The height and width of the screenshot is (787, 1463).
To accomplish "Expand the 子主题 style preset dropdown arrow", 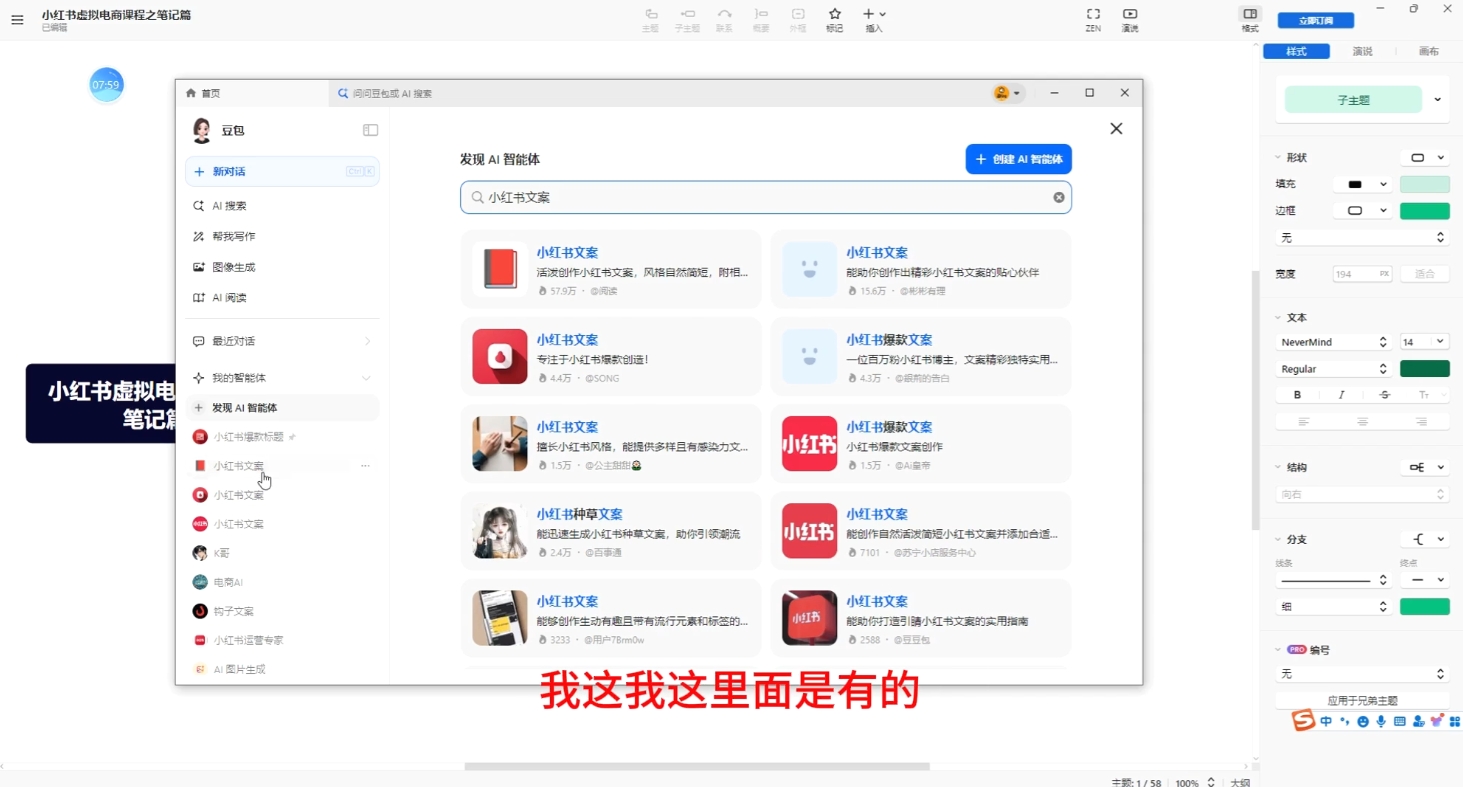I will coord(1438,99).
